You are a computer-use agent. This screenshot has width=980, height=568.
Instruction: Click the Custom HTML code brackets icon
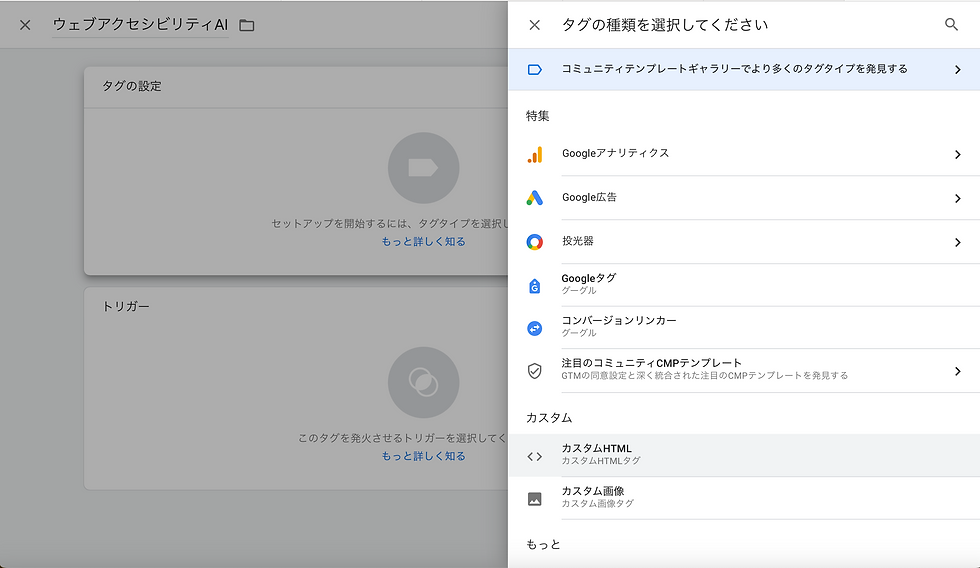[x=534, y=457]
